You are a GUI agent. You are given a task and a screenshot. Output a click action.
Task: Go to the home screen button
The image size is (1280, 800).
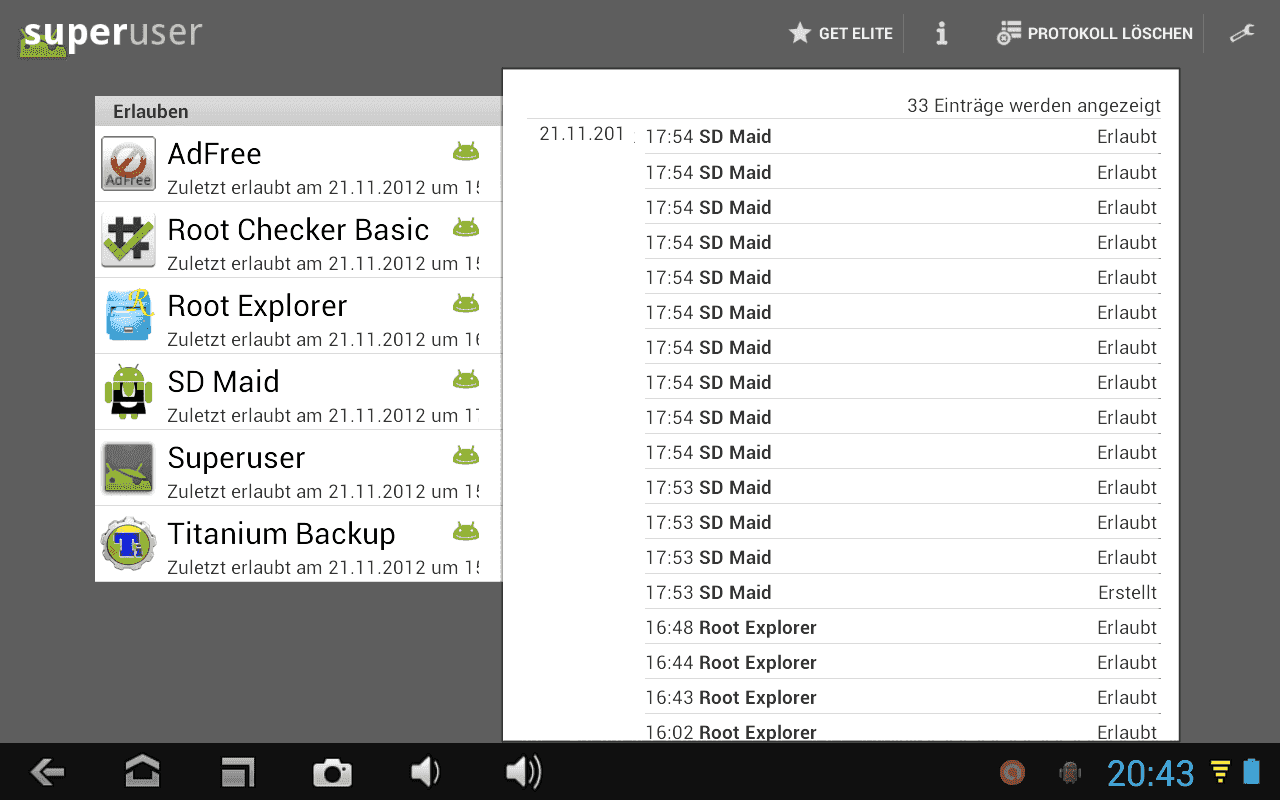coord(142,771)
